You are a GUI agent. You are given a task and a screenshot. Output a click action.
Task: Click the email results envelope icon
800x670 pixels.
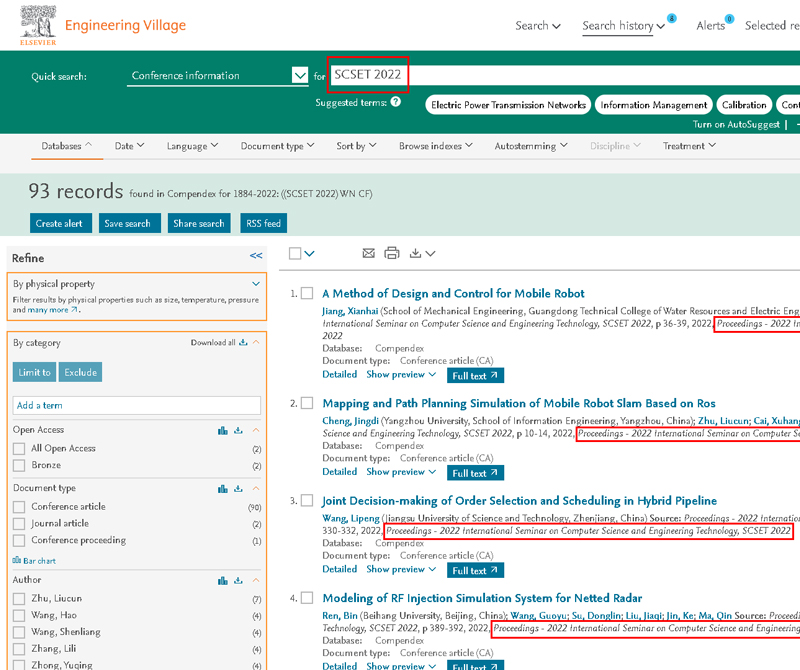coord(368,253)
